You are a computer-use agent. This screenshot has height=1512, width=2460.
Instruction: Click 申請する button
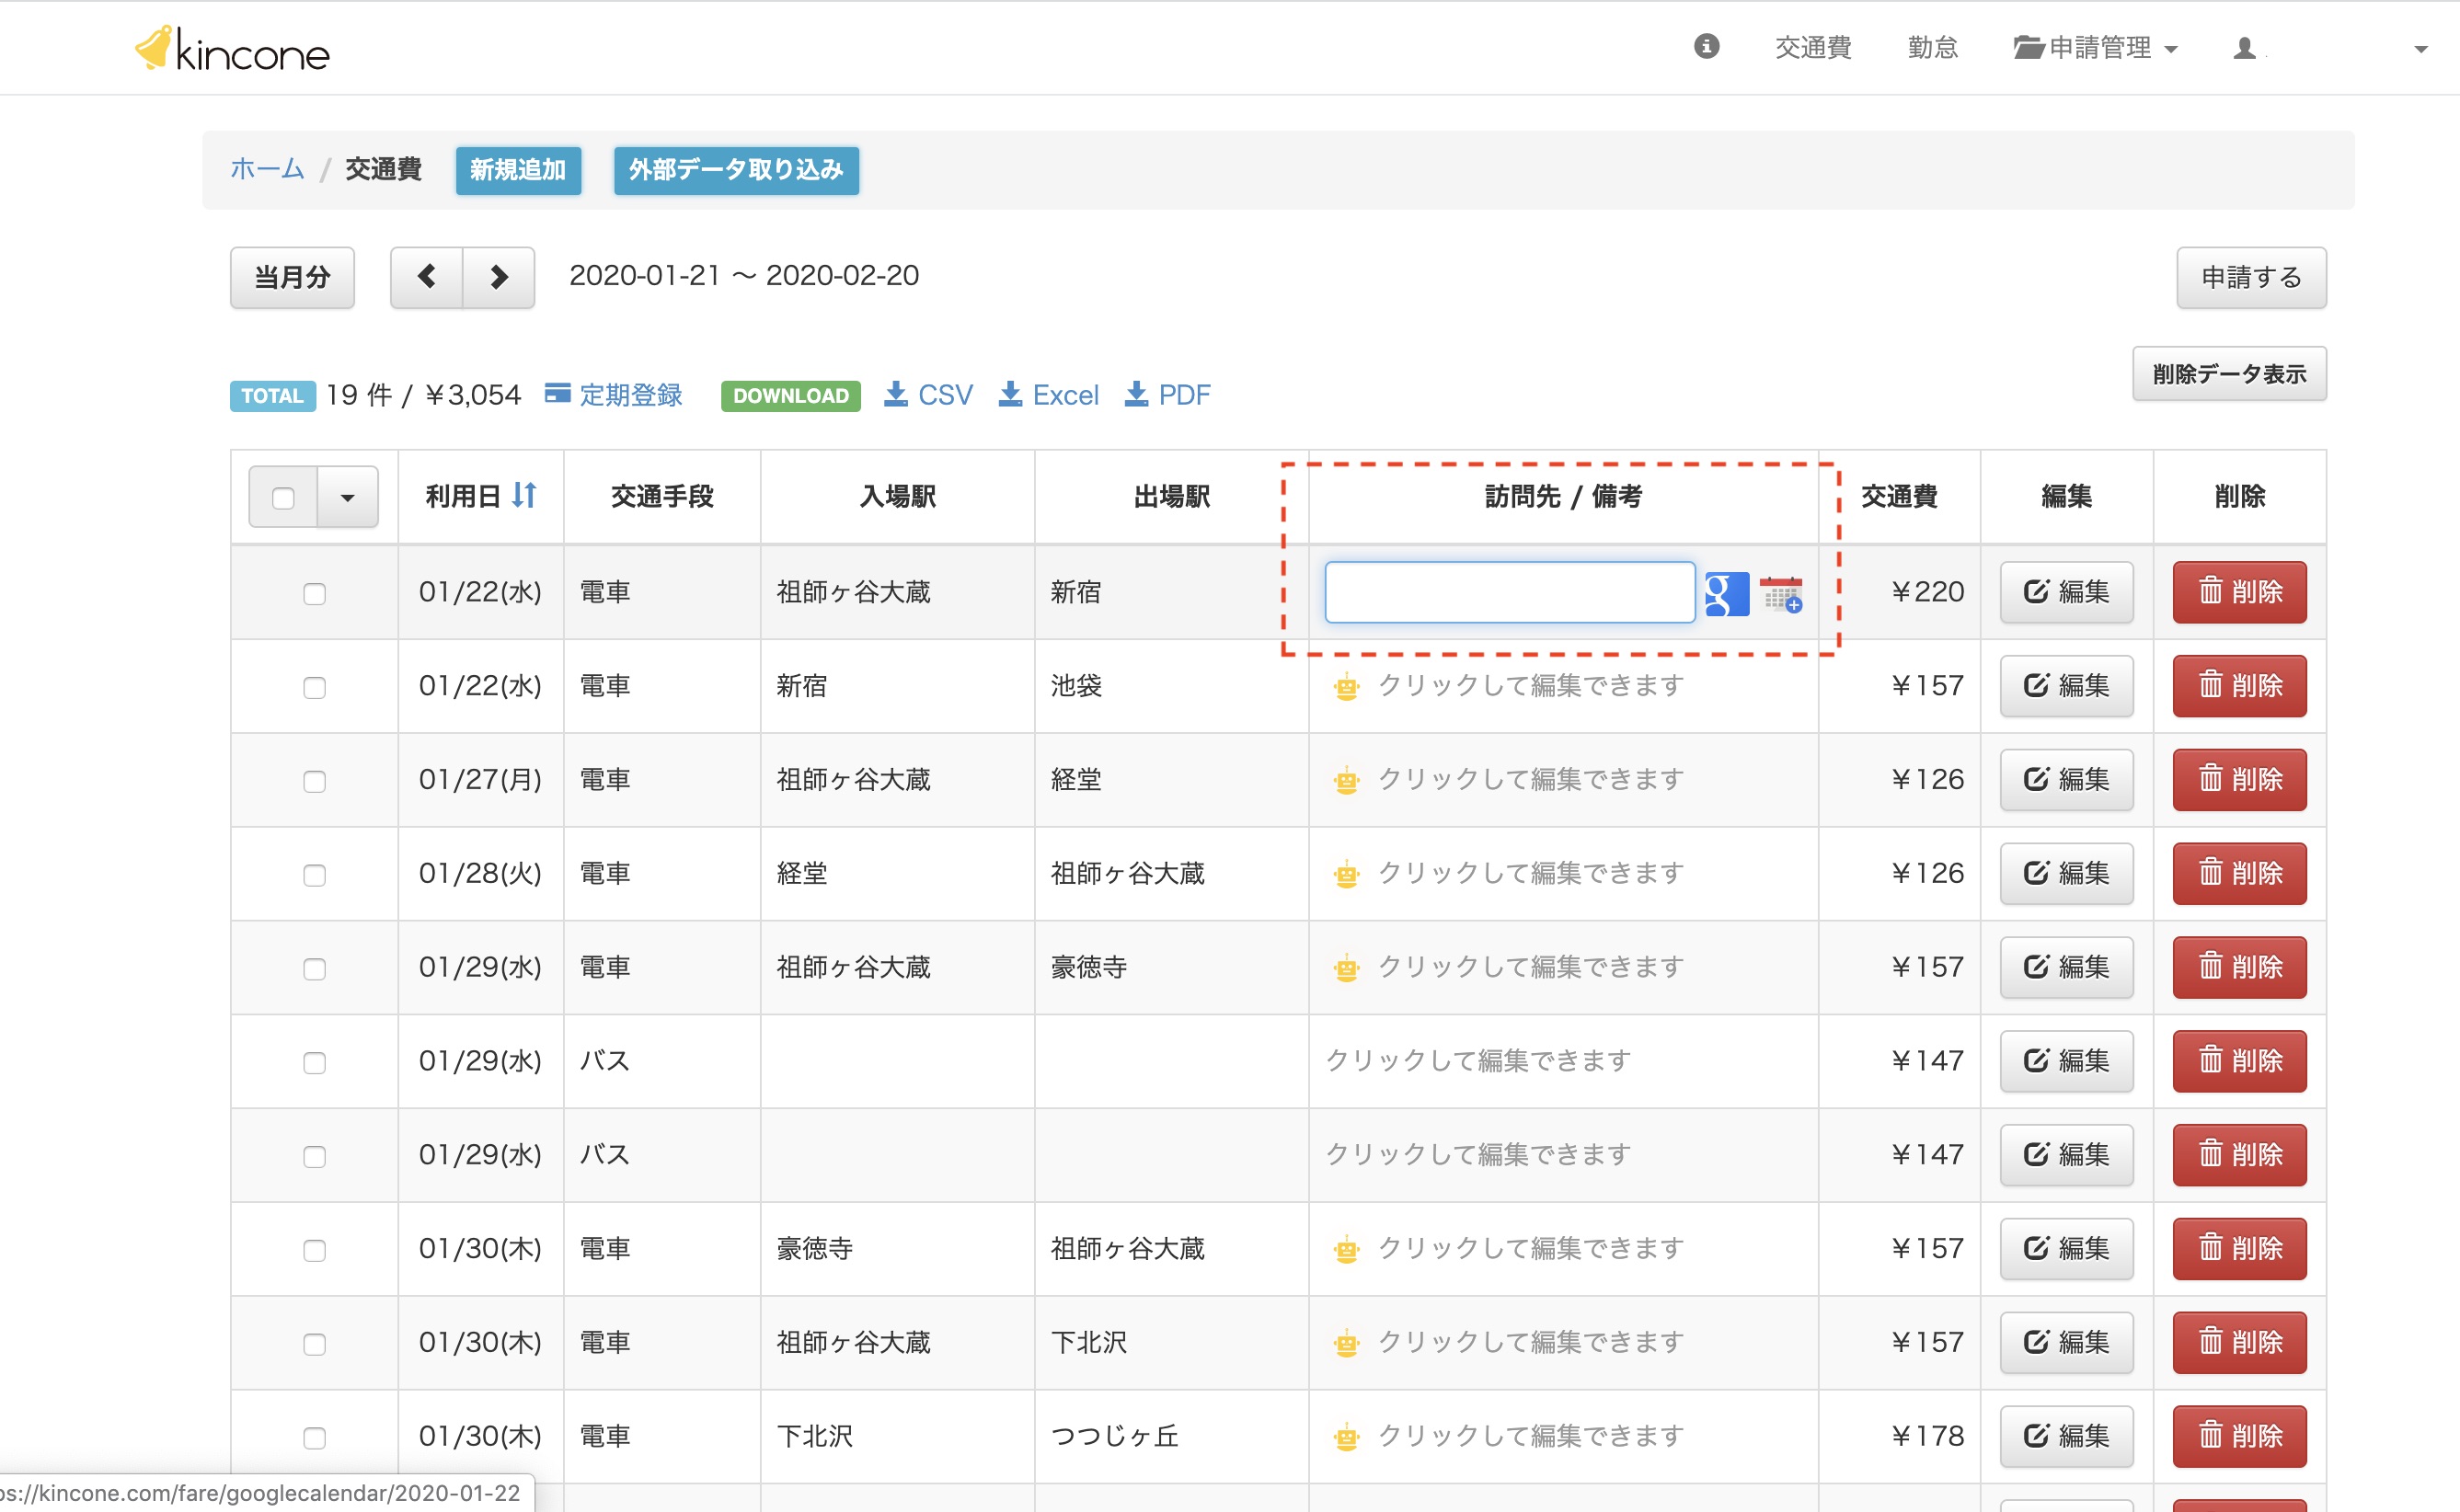click(x=2251, y=277)
